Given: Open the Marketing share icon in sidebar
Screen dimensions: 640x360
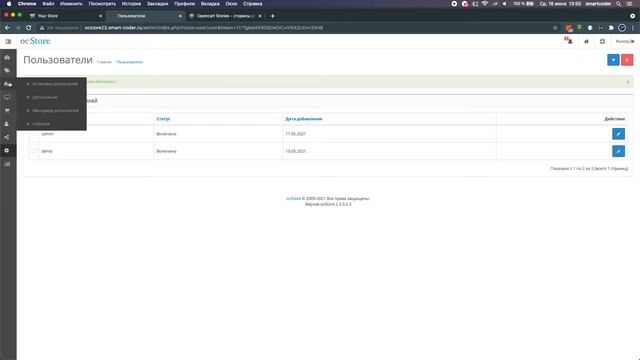Looking at the screenshot, I should (7, 137).
